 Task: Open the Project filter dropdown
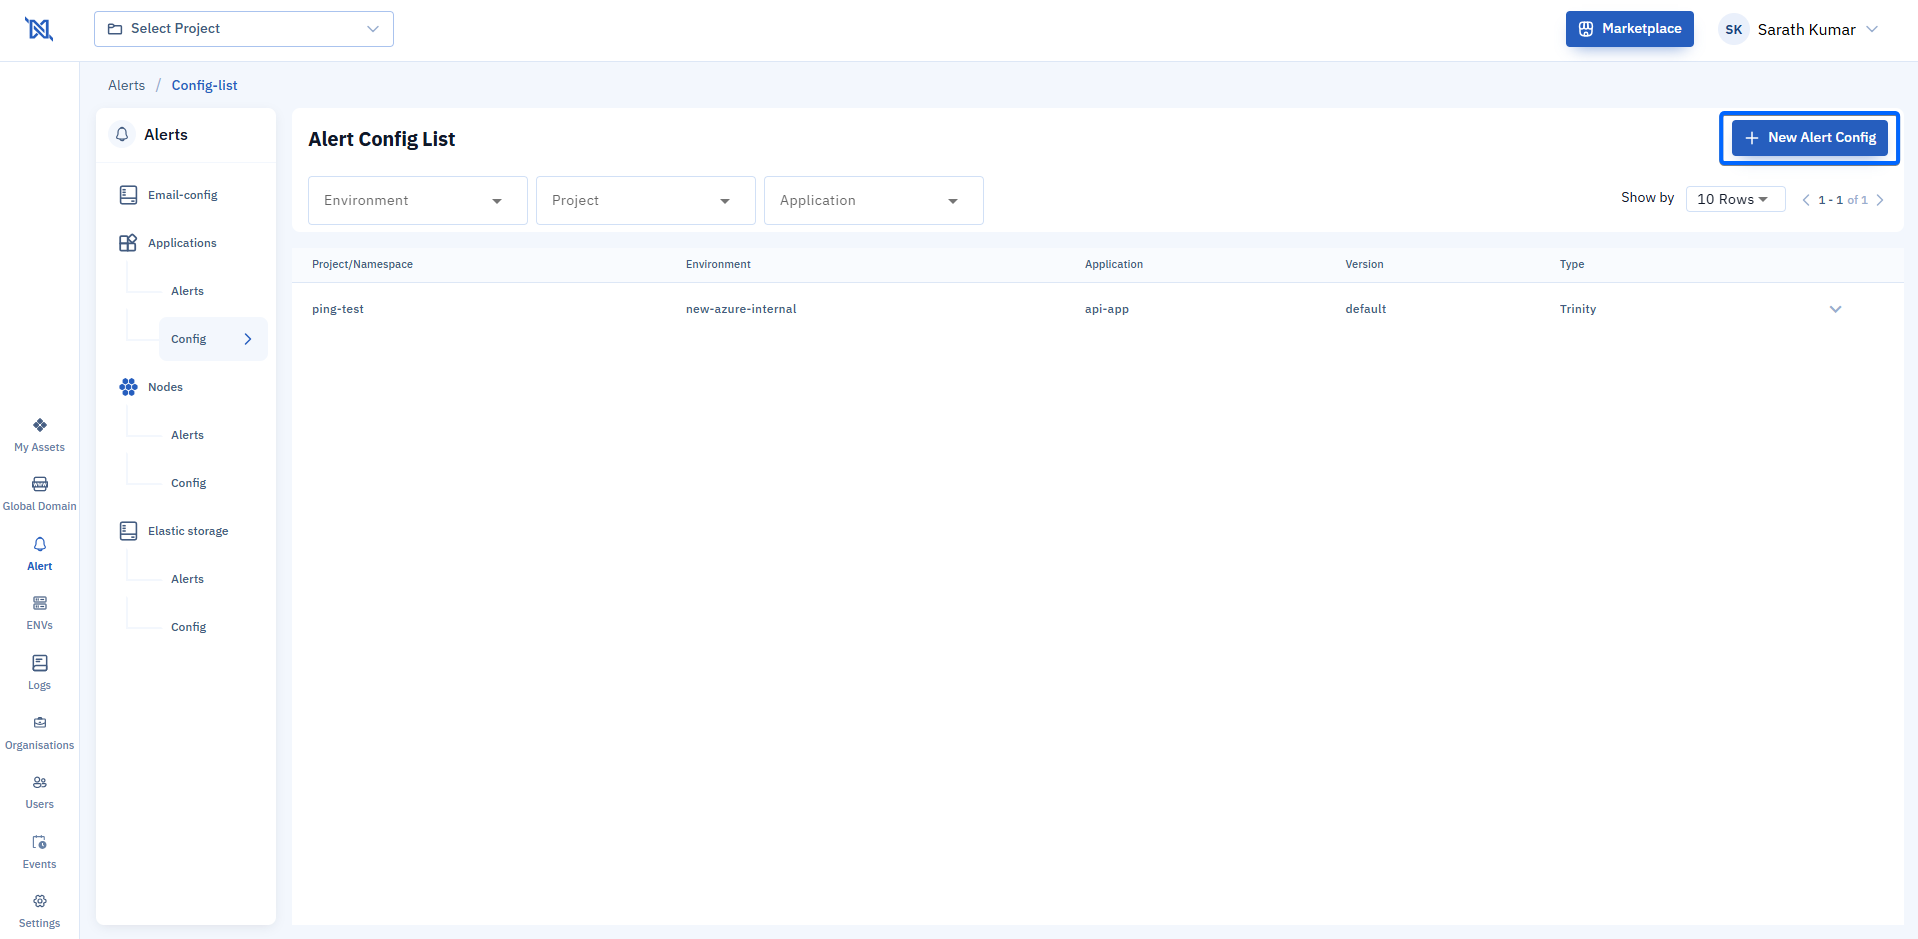[646, 201]
